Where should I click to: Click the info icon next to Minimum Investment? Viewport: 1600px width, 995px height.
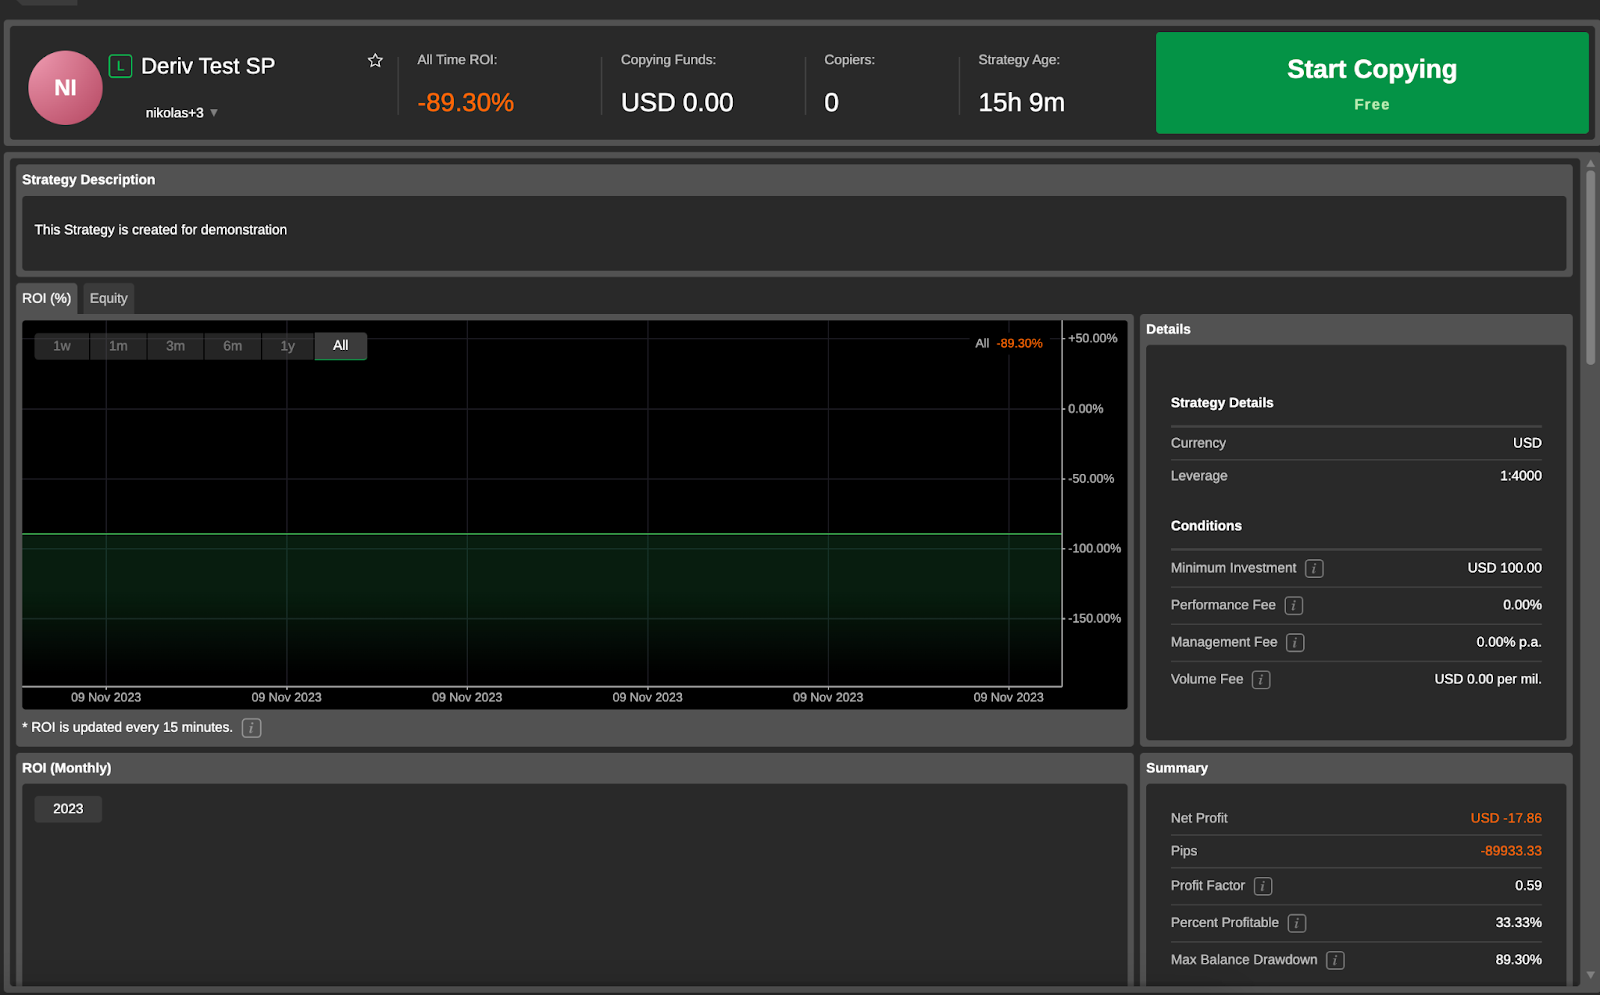pyautogui.click(x=1314, y=568)
